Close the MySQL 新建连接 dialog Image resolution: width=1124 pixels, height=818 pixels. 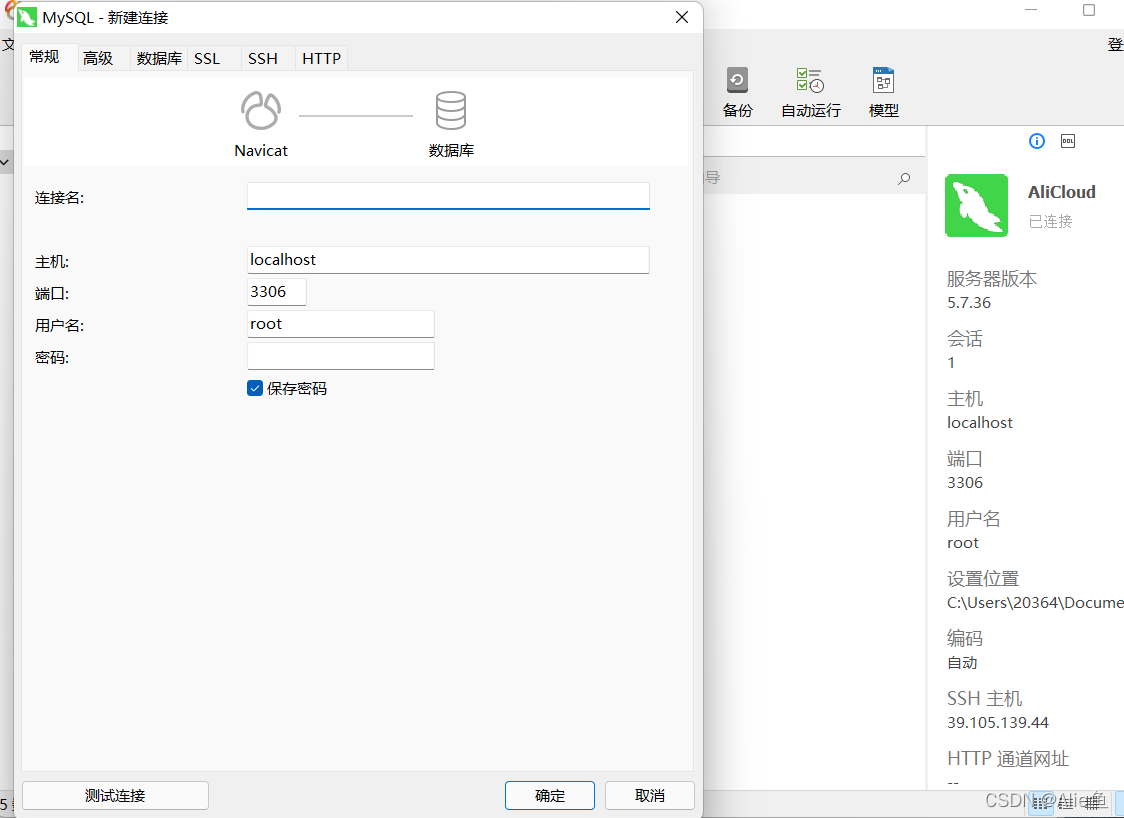tap(682, 17)
